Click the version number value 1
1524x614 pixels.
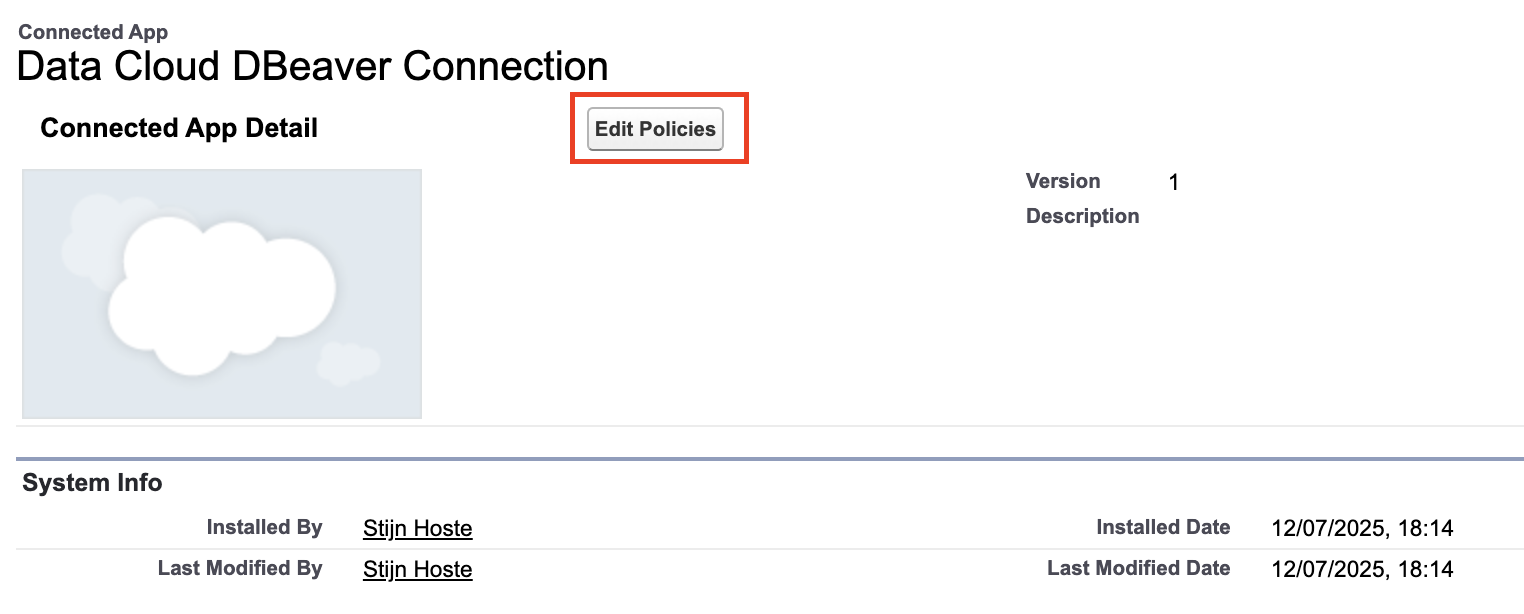coord(1174,183)
